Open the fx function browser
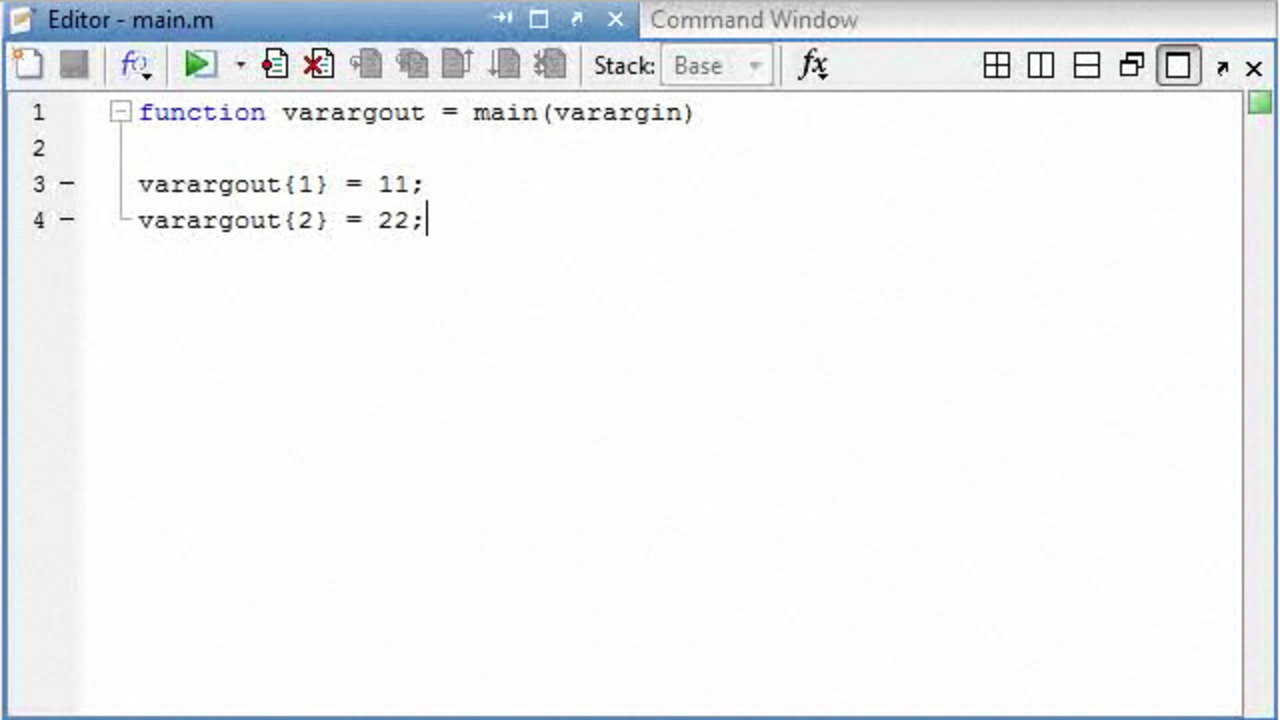Screen dimensions: 1280x720 pos(813,66)
